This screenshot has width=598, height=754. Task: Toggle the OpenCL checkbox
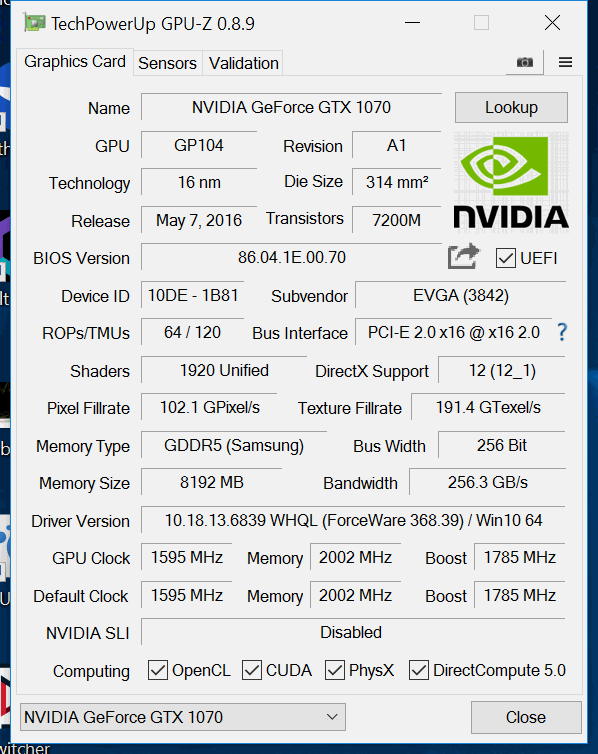point(158,670)
